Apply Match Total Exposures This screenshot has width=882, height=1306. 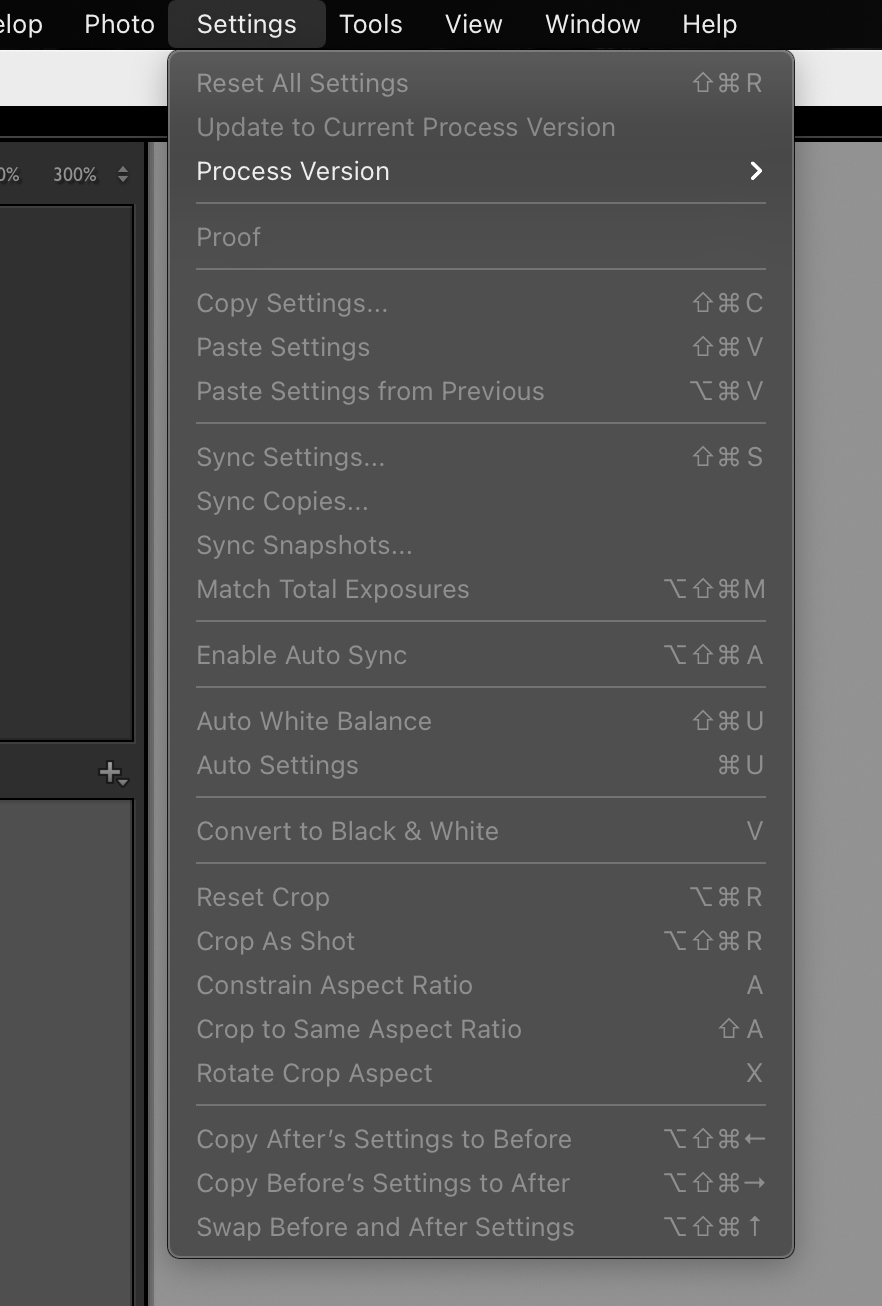click(333, 589)
